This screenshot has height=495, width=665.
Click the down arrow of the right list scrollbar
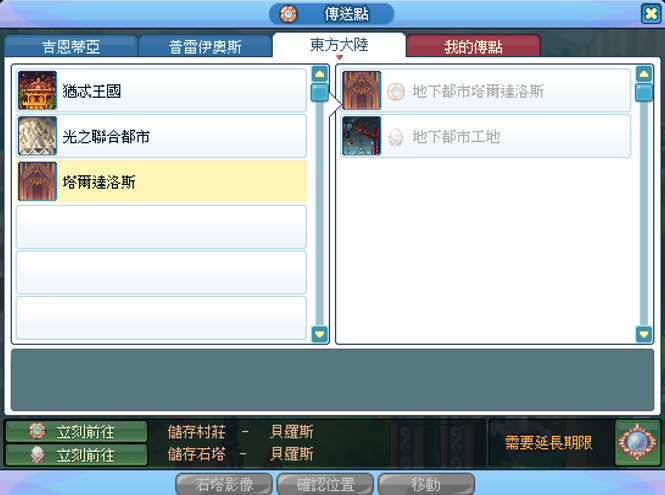pyautogui.click(x=644, y=334)
